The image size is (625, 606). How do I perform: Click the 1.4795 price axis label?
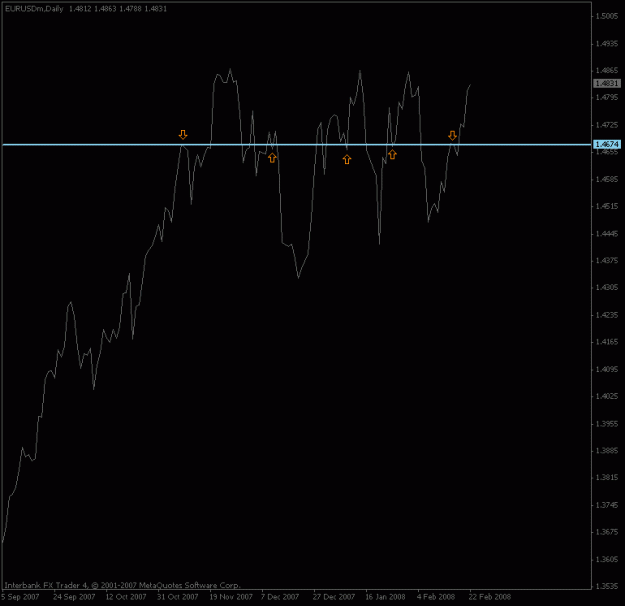tap(607, 98)
